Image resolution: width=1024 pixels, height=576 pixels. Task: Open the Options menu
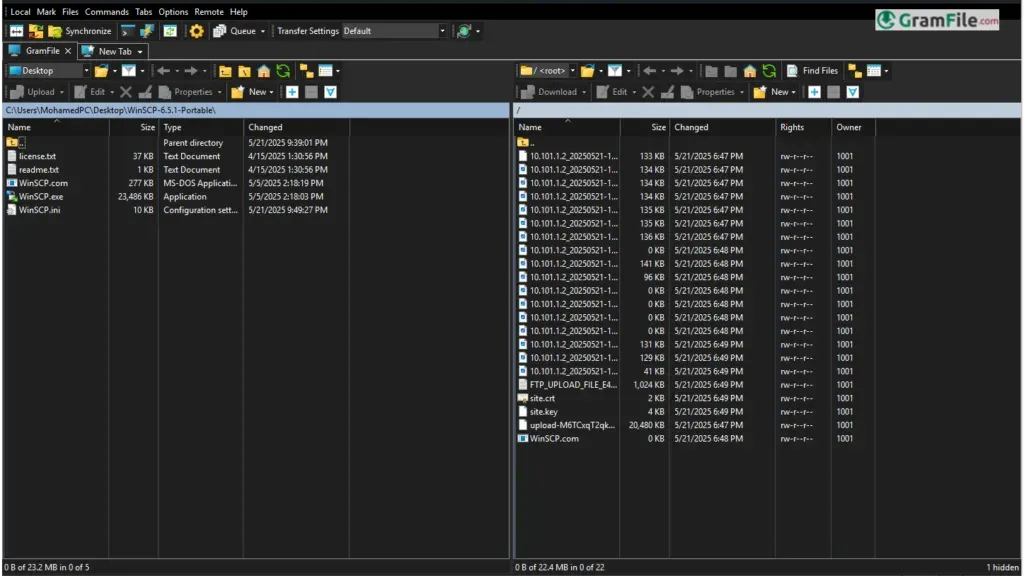coord(173,12)
